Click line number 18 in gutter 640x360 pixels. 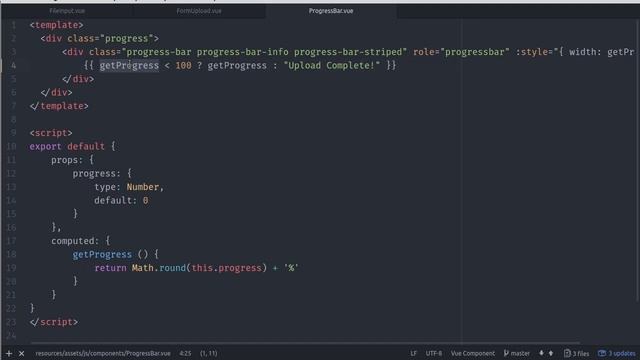tap(11, 255)
